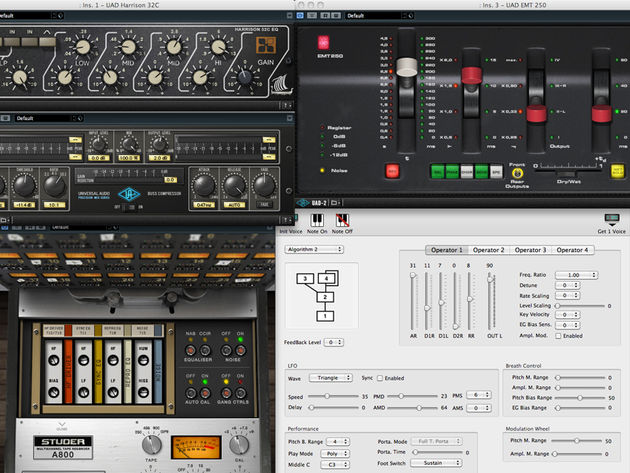
Task: Click the Harrison LOW frequency knob
Action: click(x=83, y=47)
